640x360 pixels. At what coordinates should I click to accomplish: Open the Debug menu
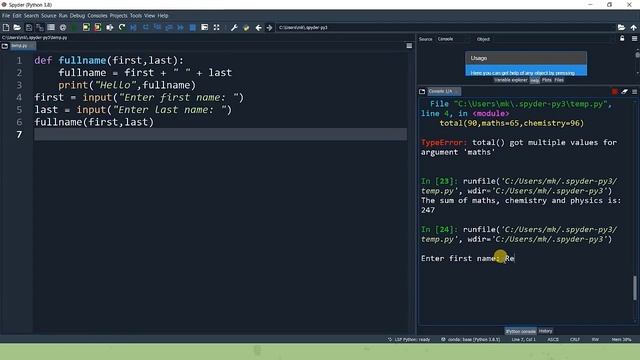tap(77, 16)
